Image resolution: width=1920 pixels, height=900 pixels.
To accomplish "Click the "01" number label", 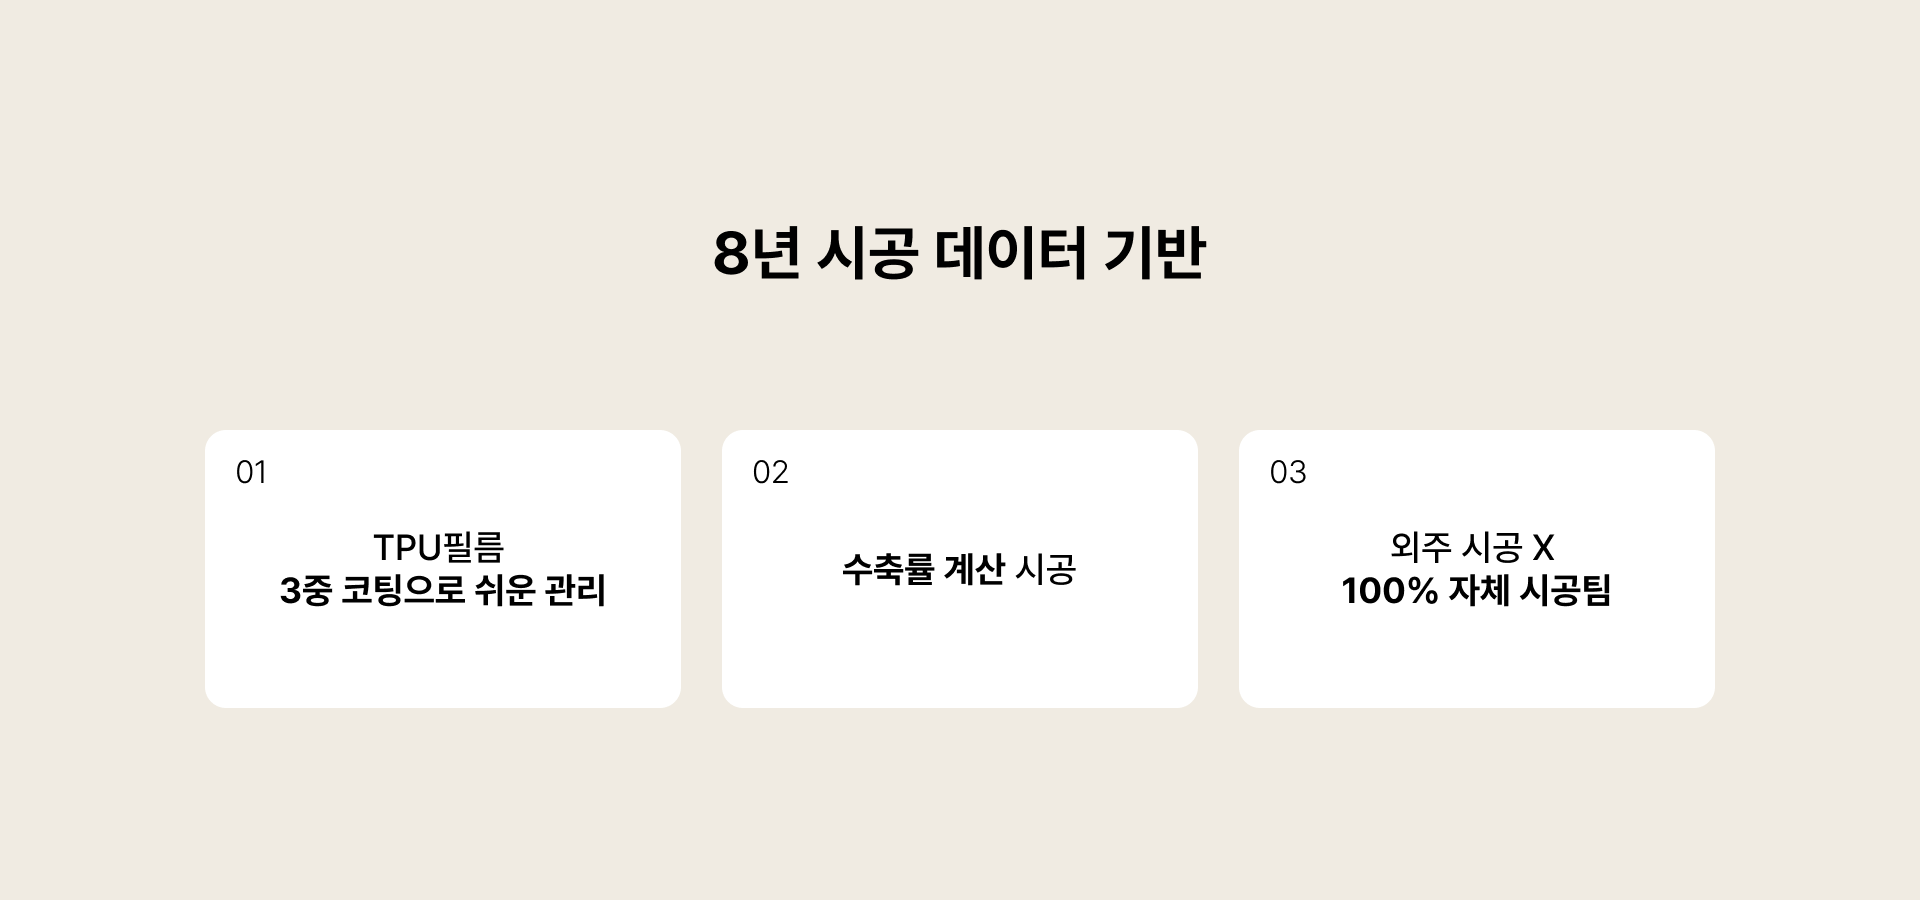I will (x=251, y=472).
